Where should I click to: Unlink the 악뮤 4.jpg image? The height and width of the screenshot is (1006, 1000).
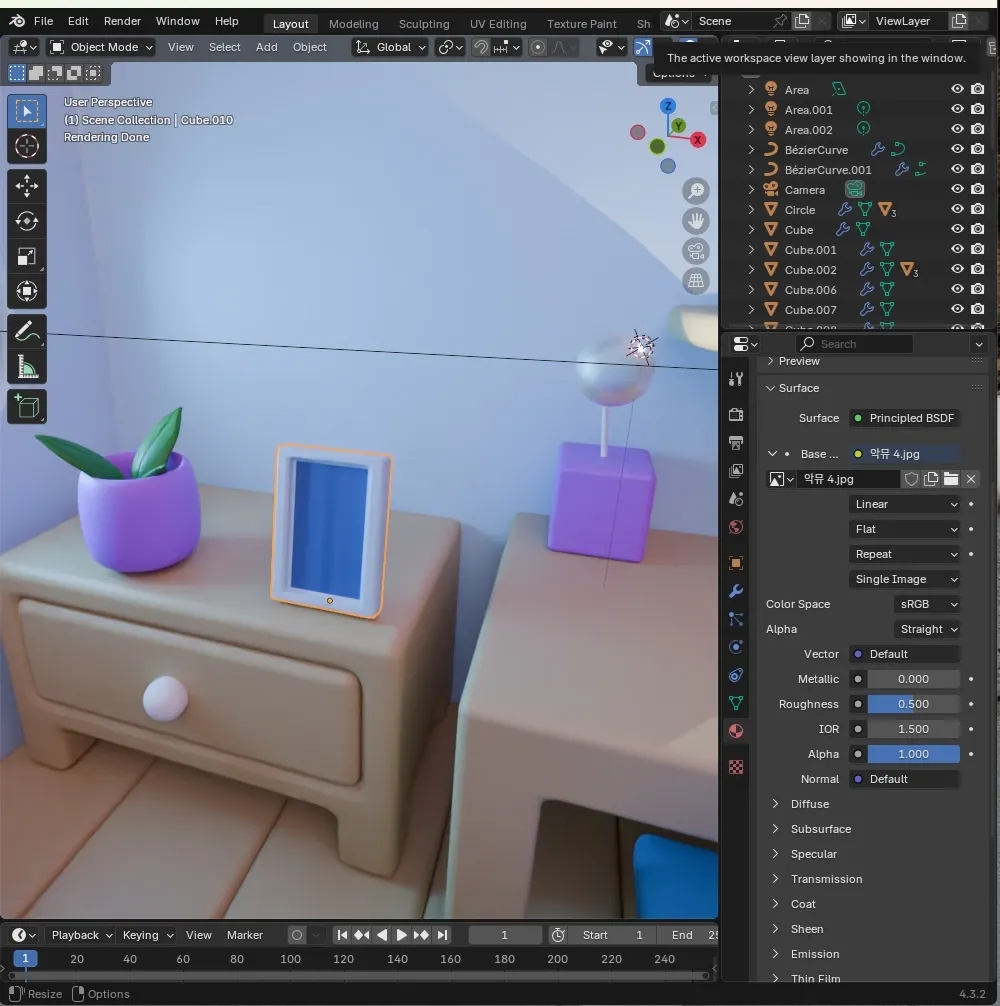[x=970, y=479]
